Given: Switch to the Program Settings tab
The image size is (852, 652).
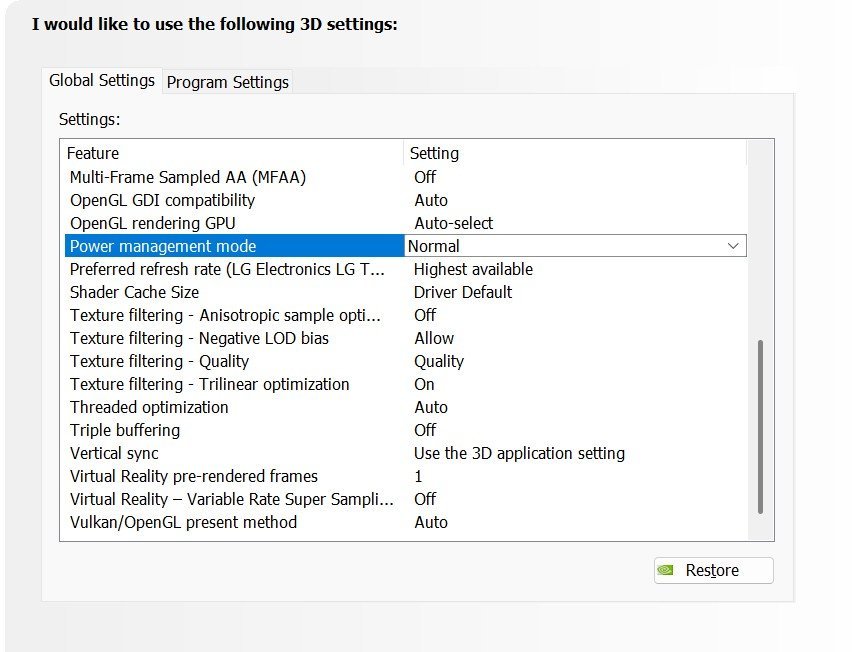Looking at the screenshot, I should coord(228,82).
